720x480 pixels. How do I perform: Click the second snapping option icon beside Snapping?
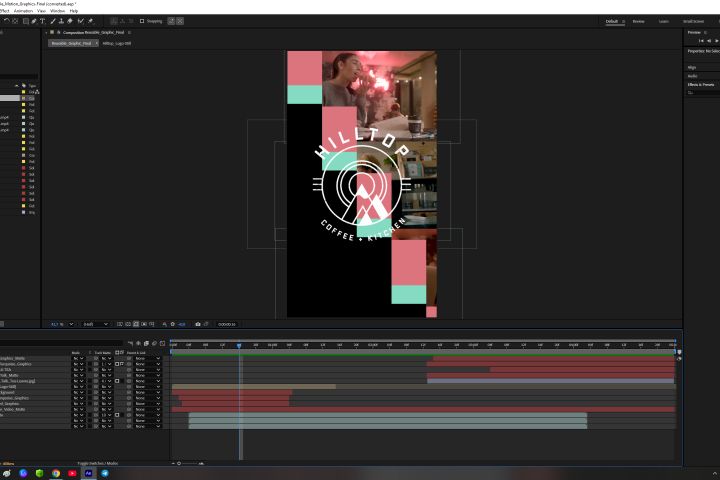[180, 21]
